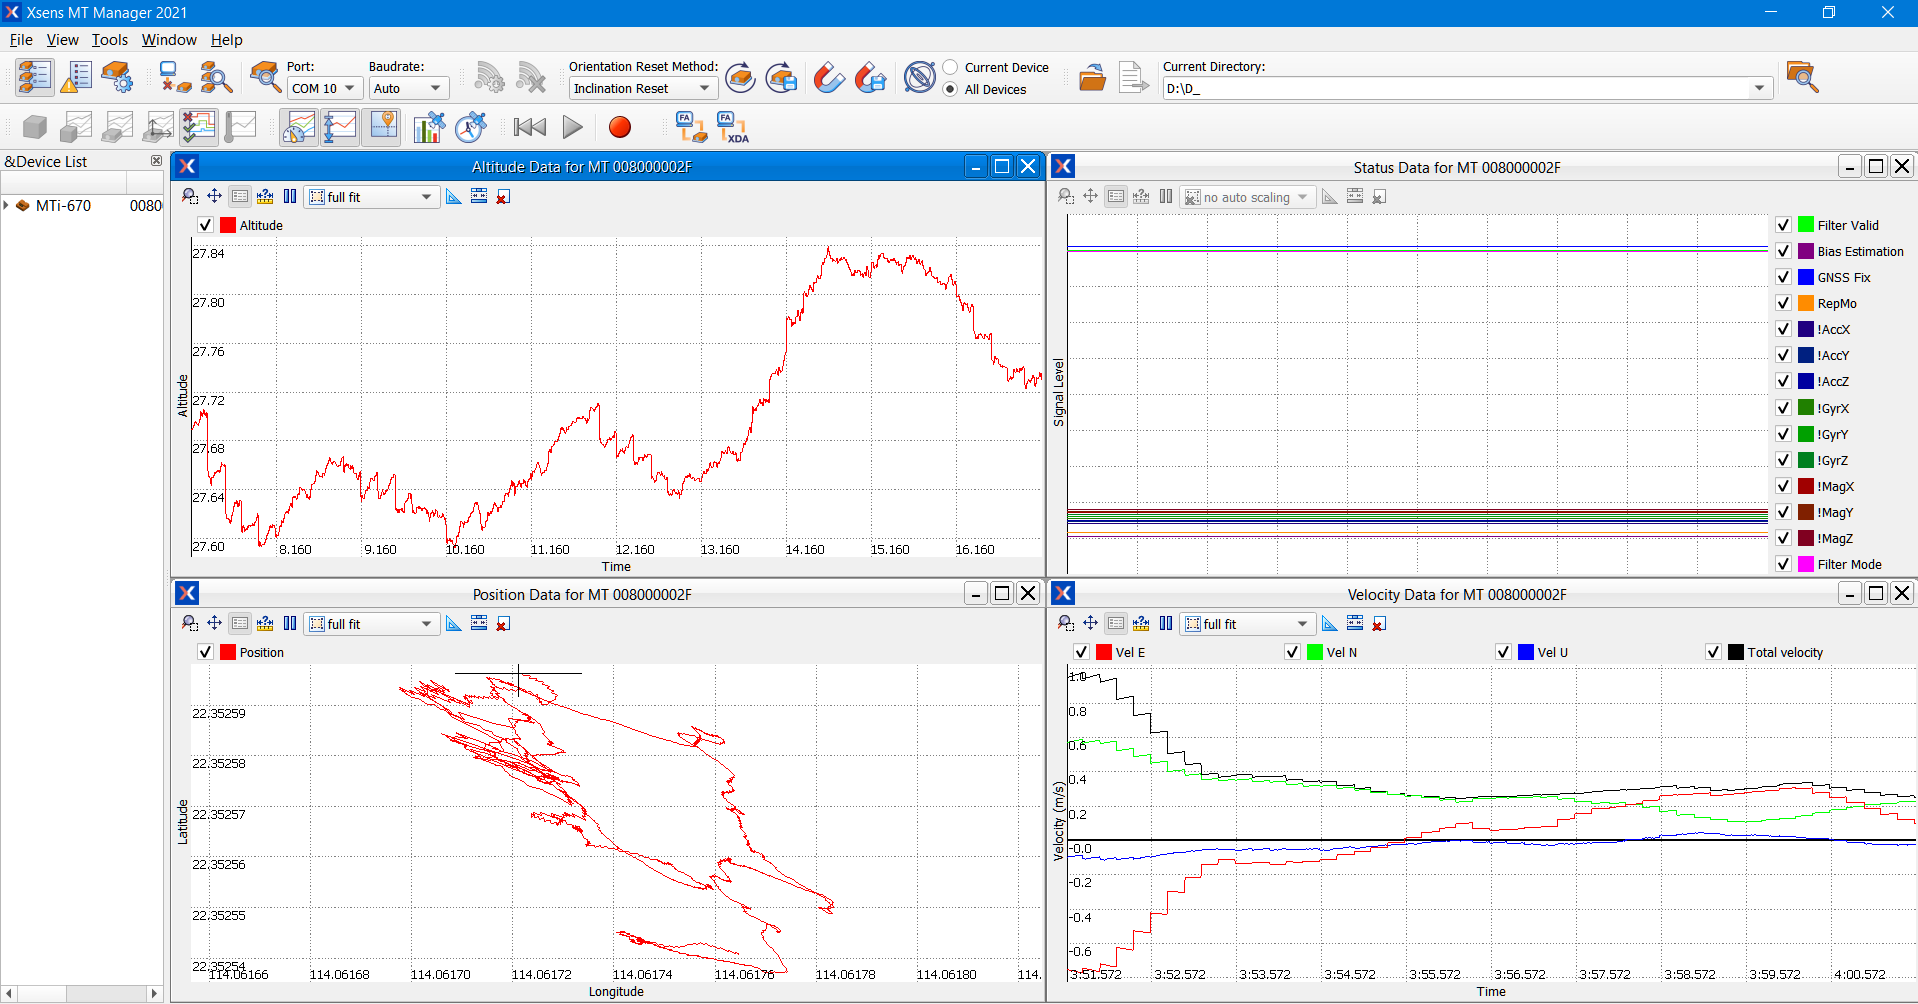Click the Magnetic Field Mapper icon

click(828, 77)
